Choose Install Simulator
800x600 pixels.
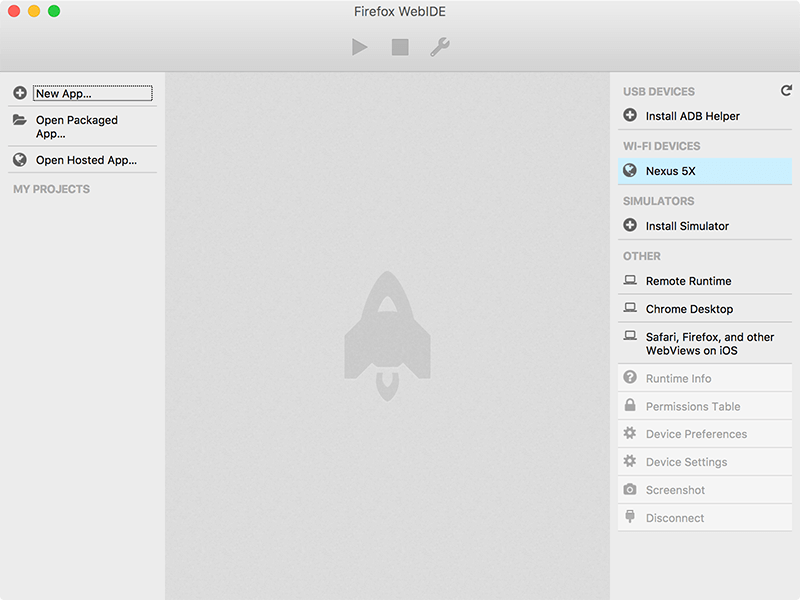pyautogui.click(x=687, y=226)
